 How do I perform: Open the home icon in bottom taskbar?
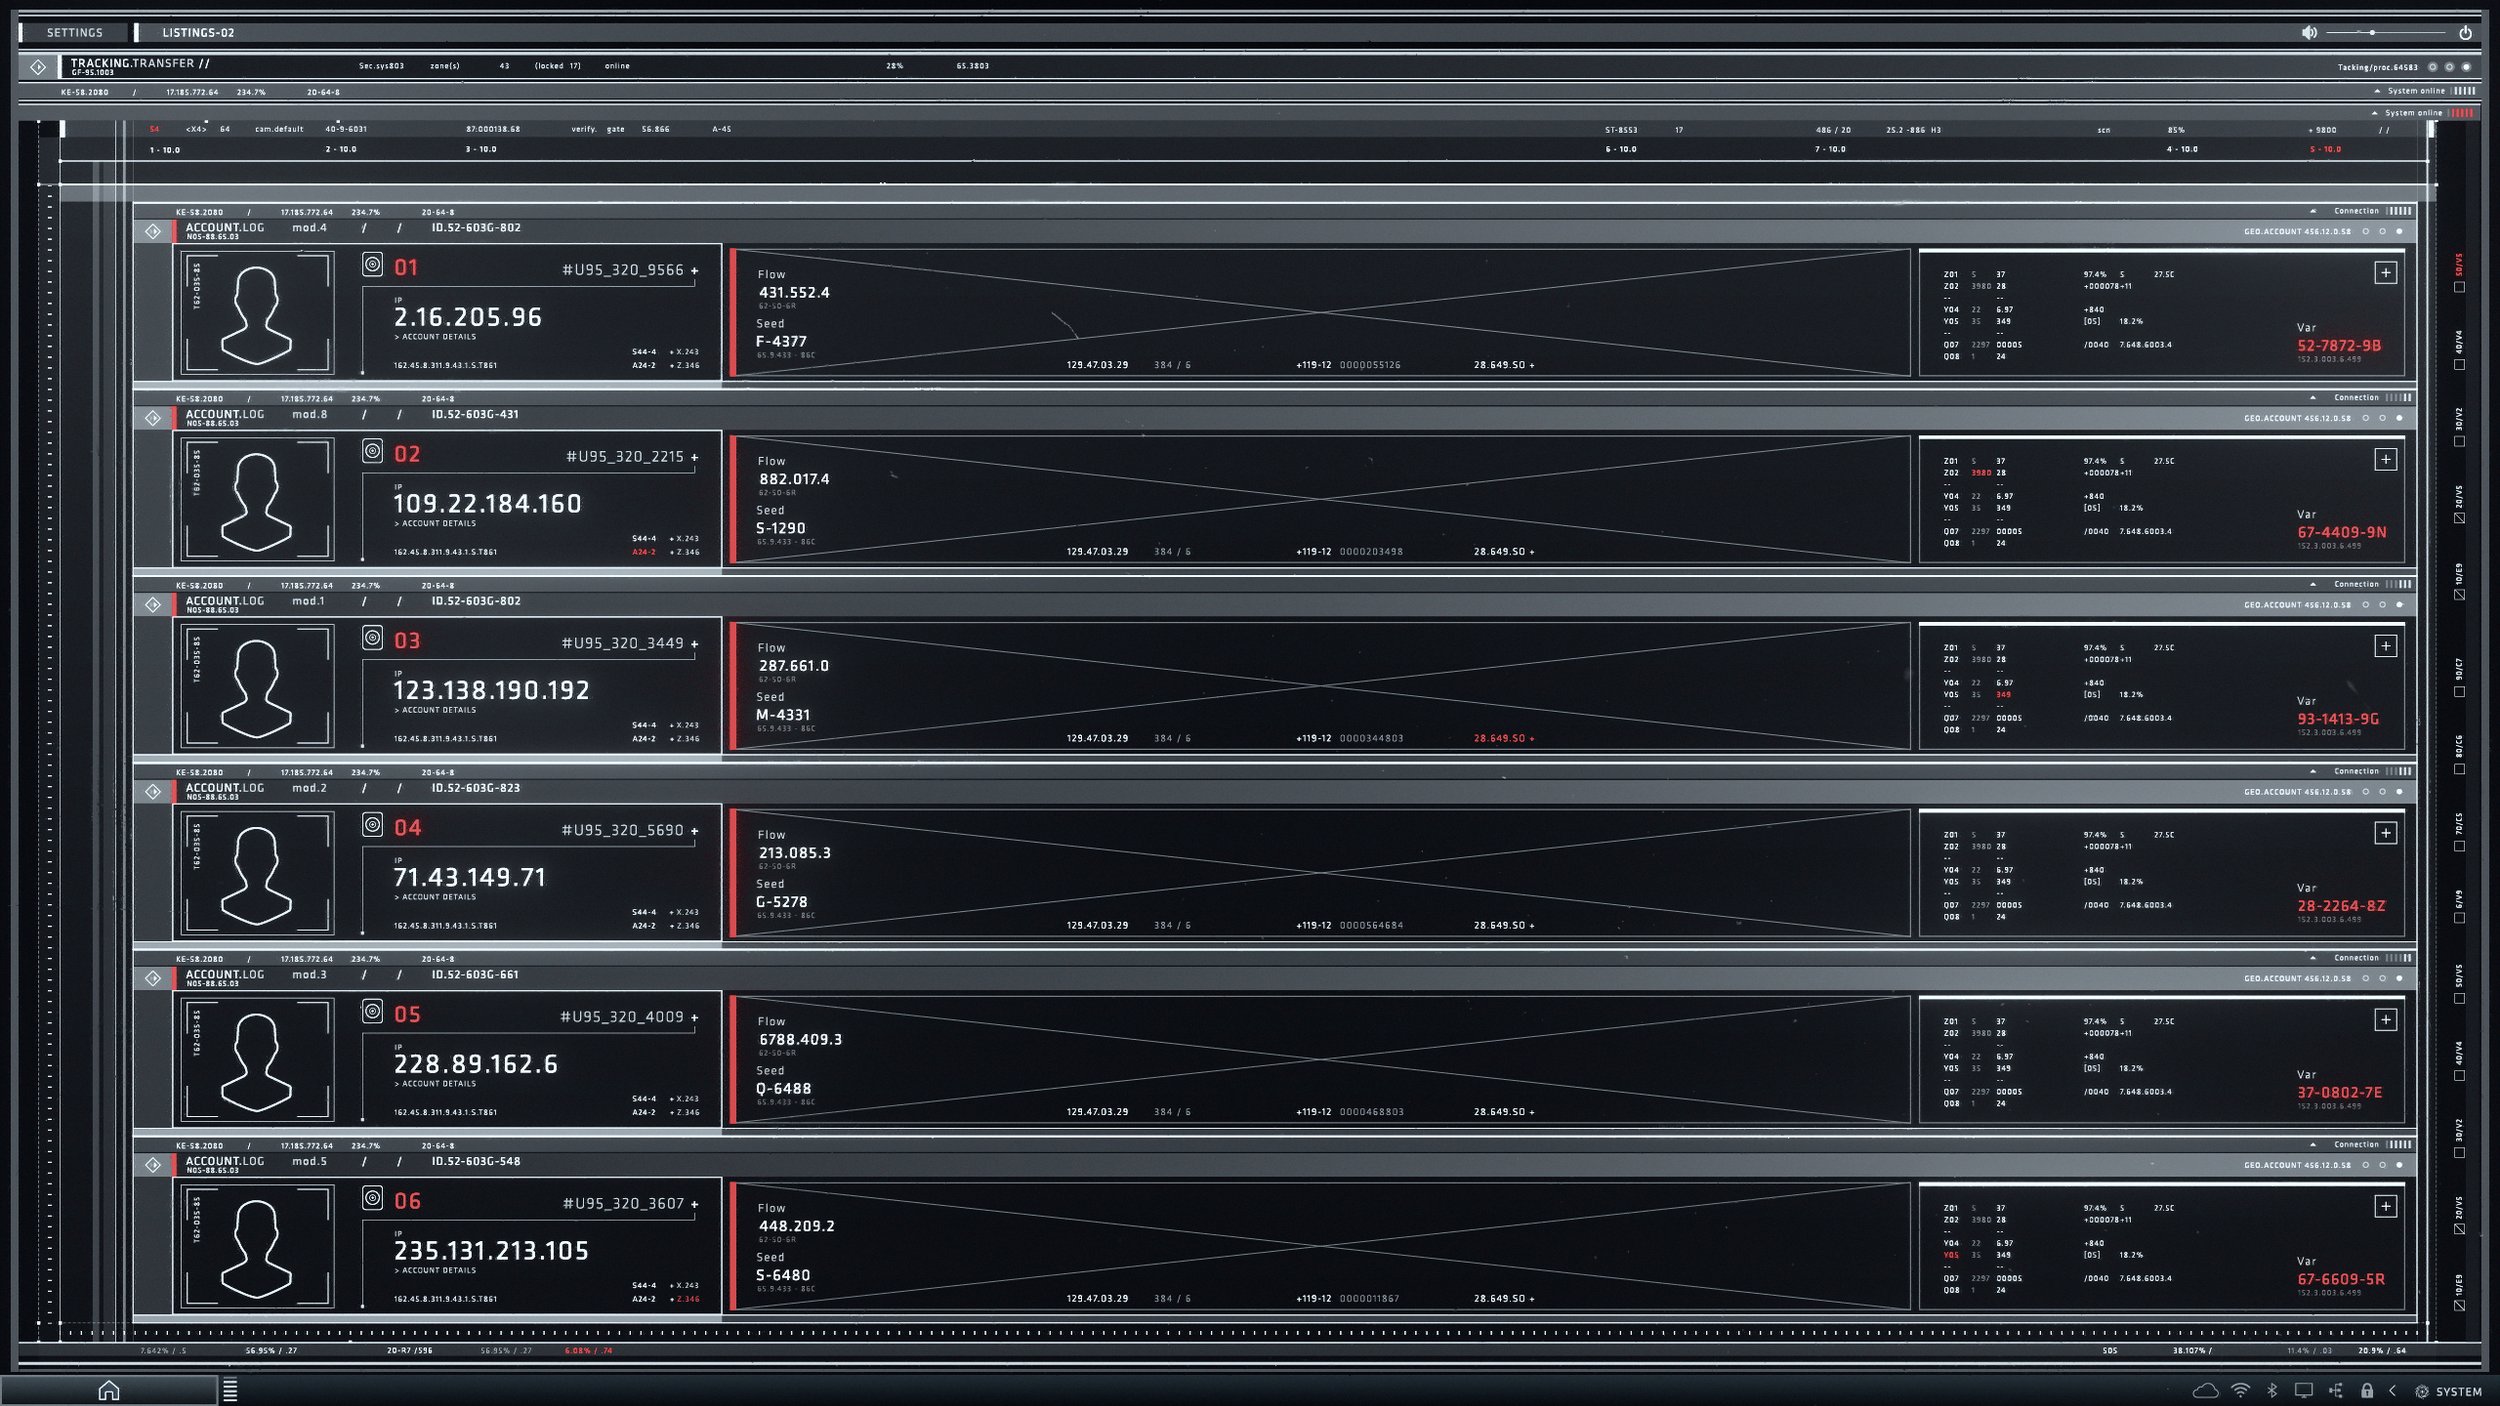coord(109,1390)
